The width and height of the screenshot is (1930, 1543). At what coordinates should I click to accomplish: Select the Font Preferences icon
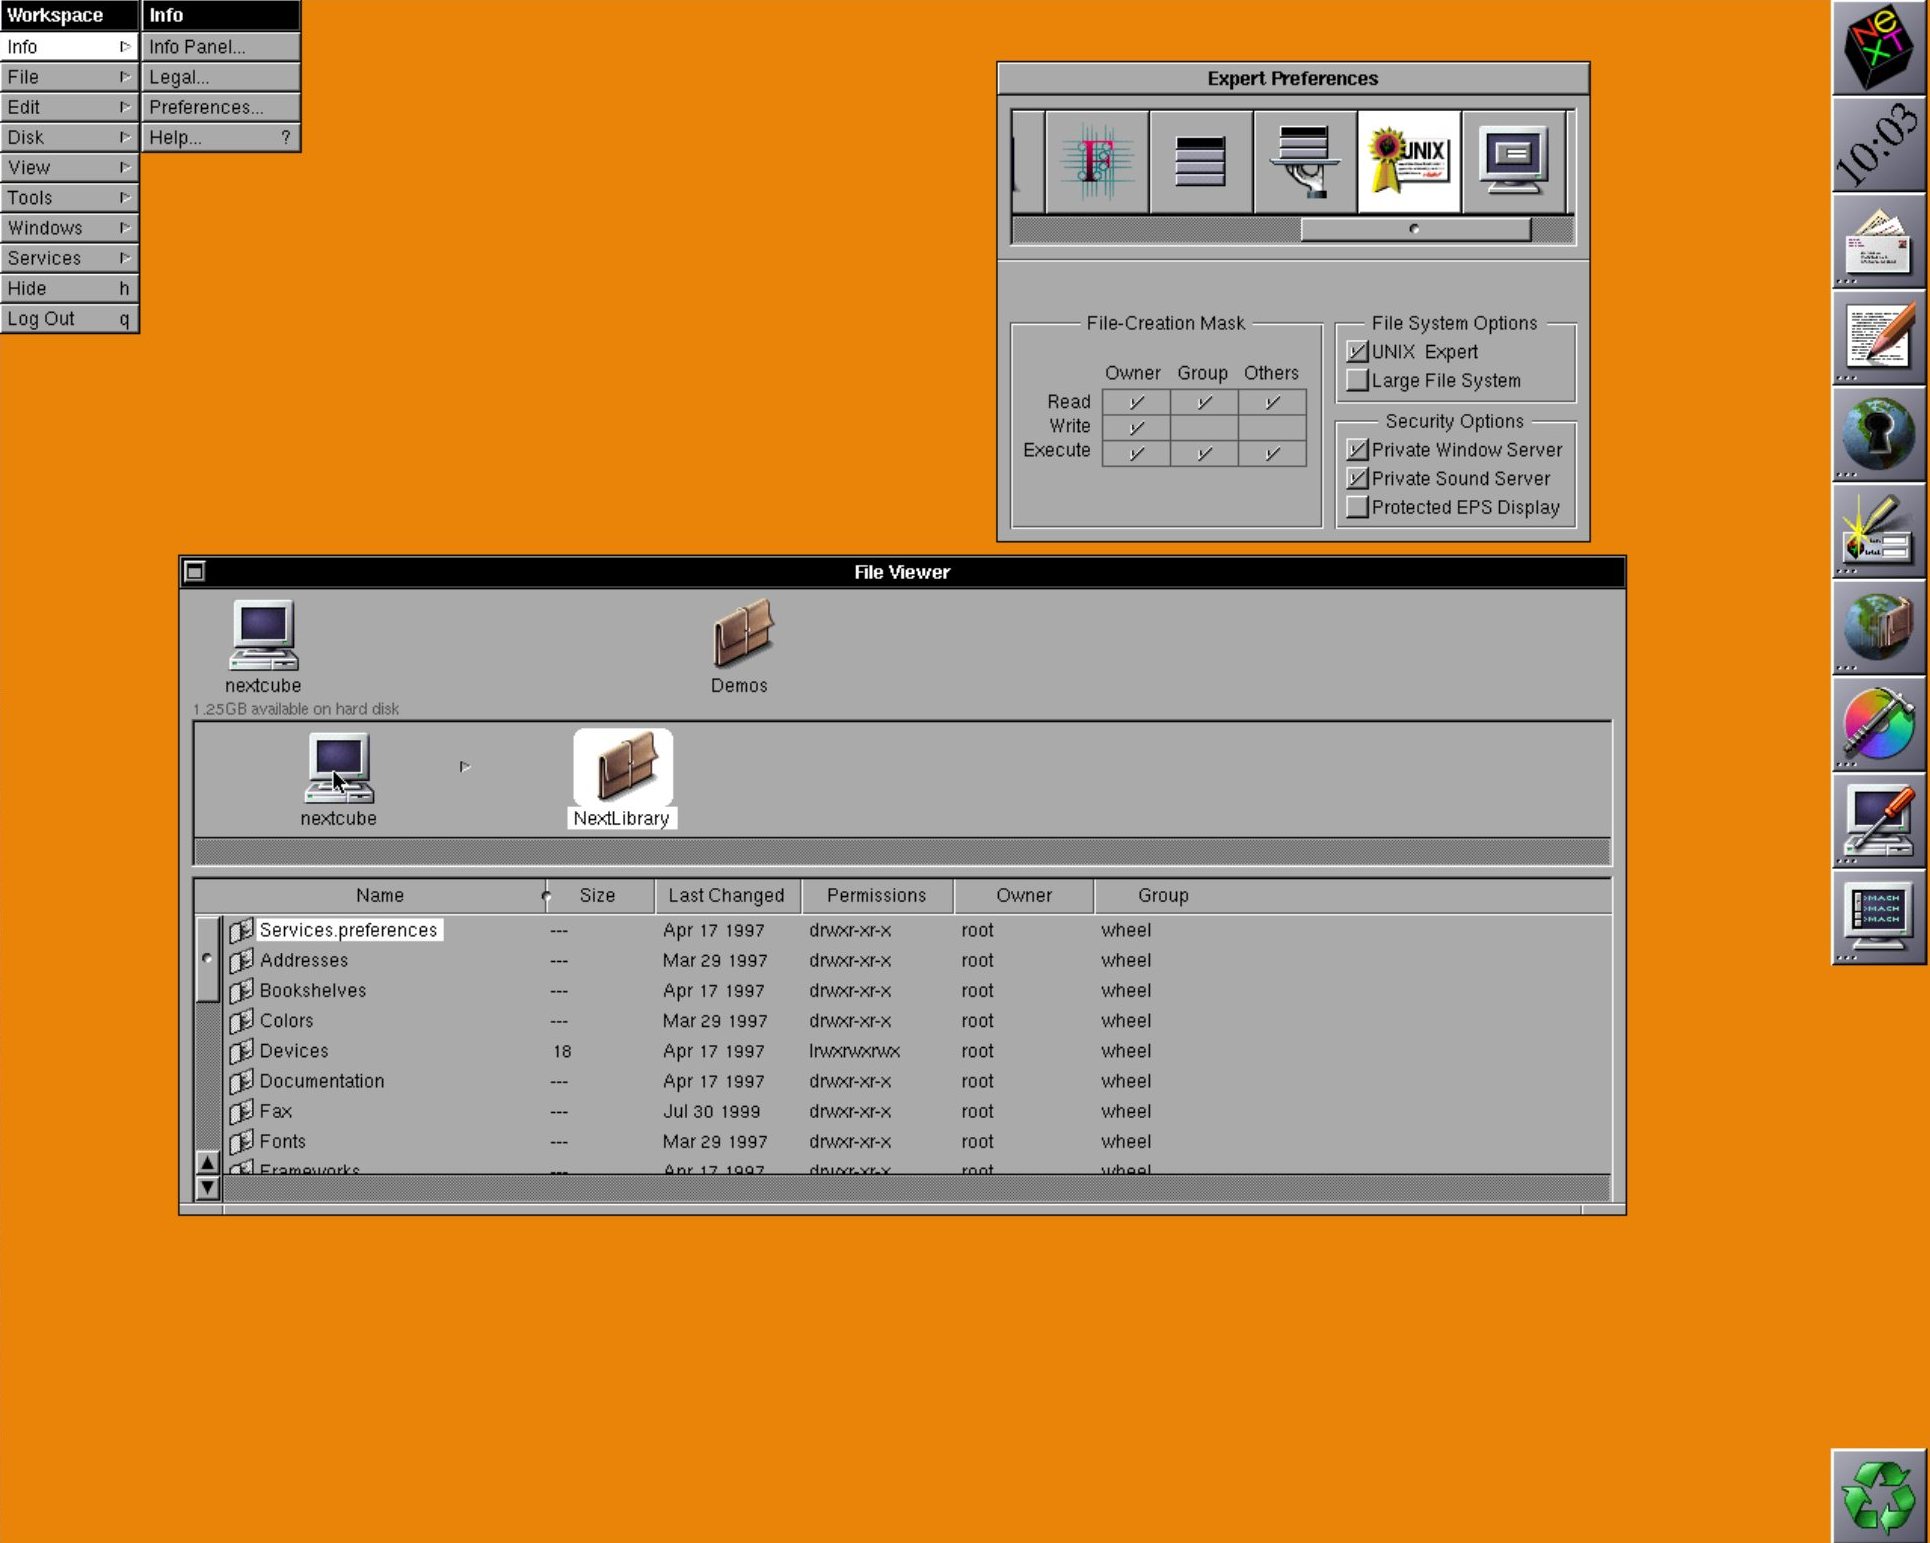1096,162
